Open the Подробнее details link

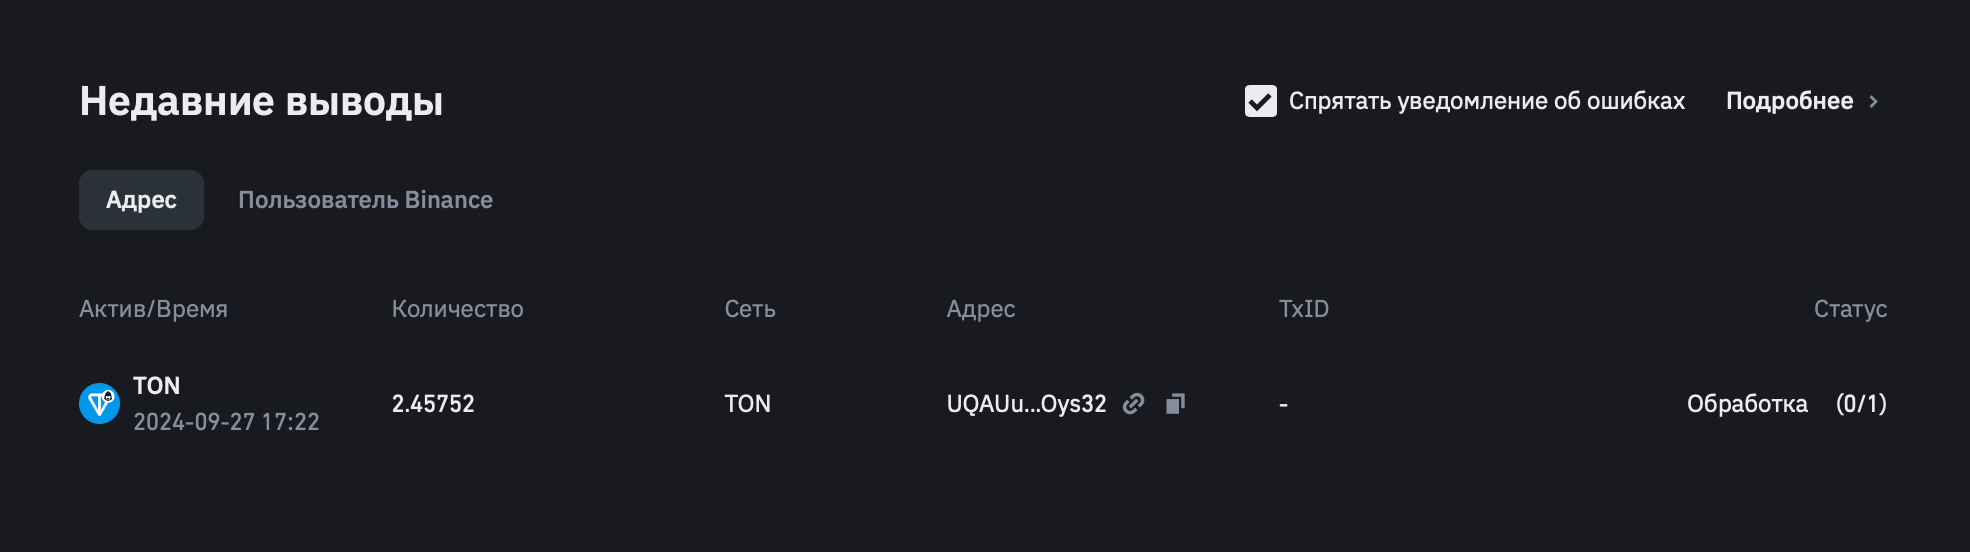[1789, 101]
